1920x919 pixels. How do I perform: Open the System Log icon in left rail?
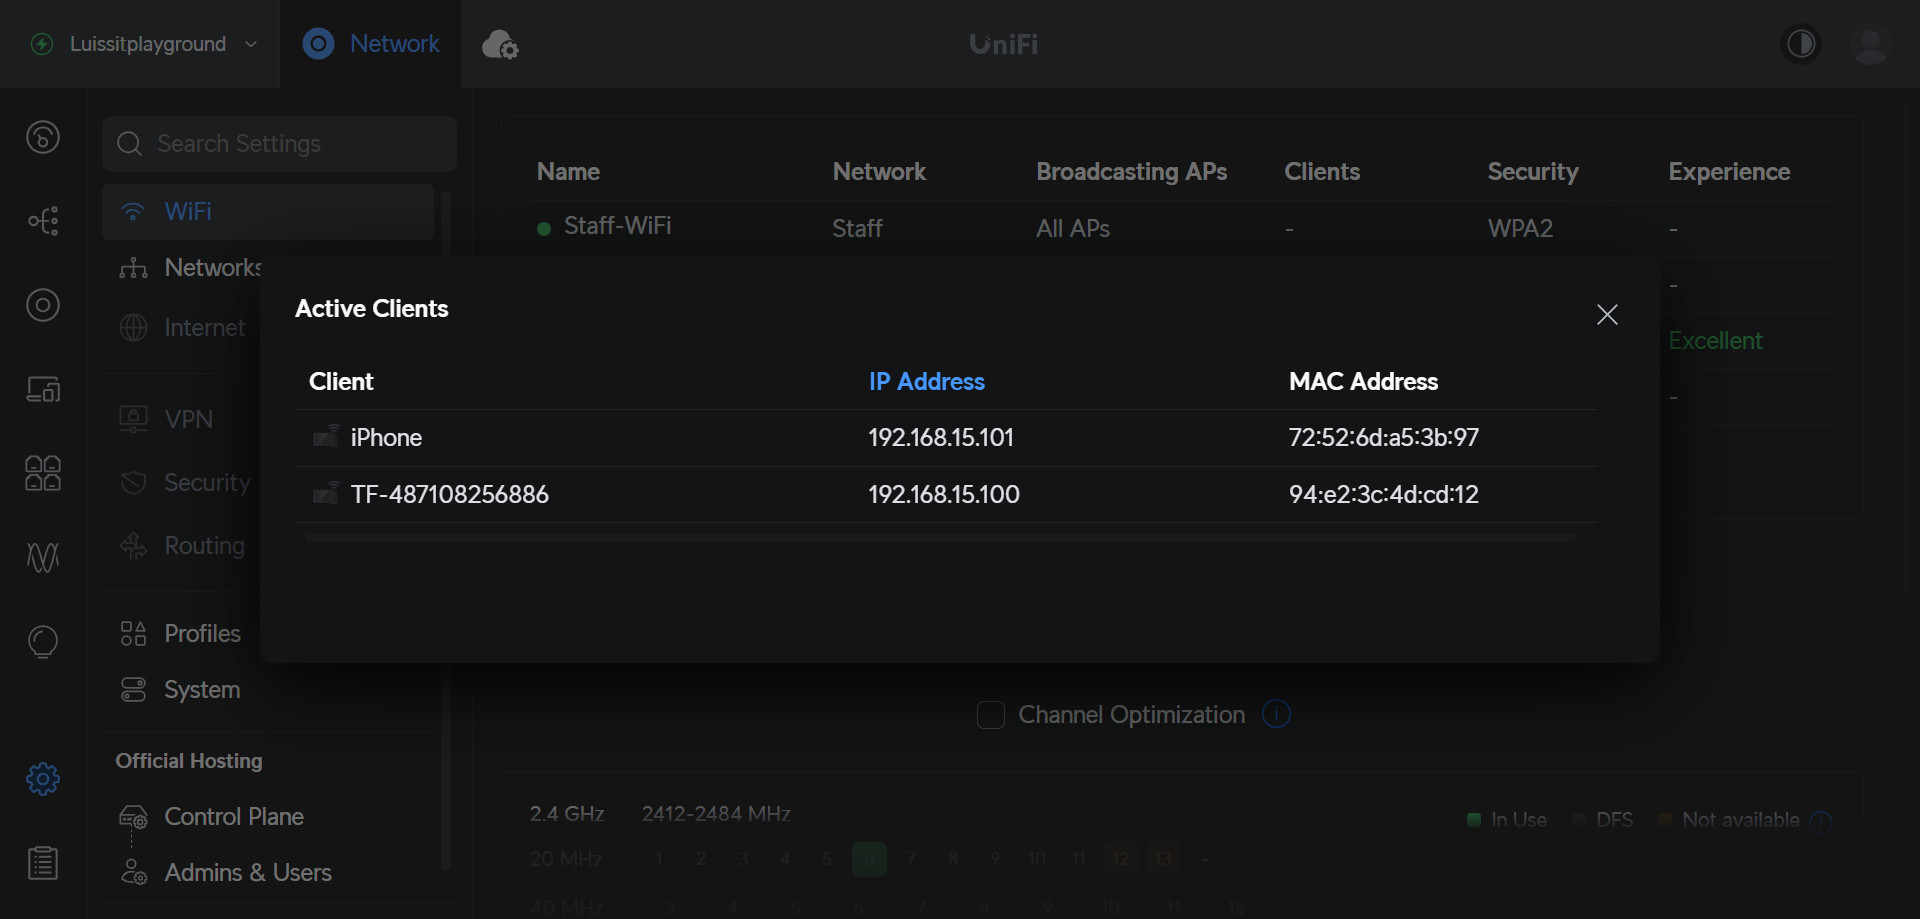tap(43, 863)
